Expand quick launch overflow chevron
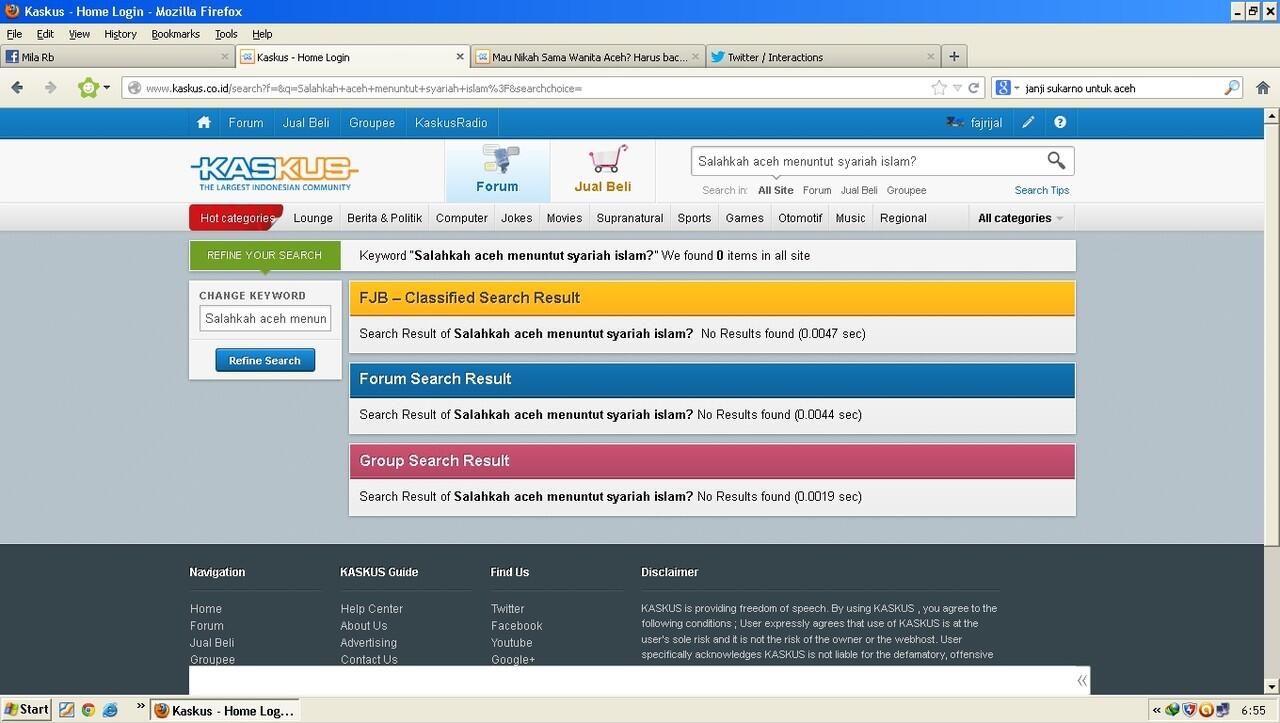1280x723 pixels. [x=140, y=706]
